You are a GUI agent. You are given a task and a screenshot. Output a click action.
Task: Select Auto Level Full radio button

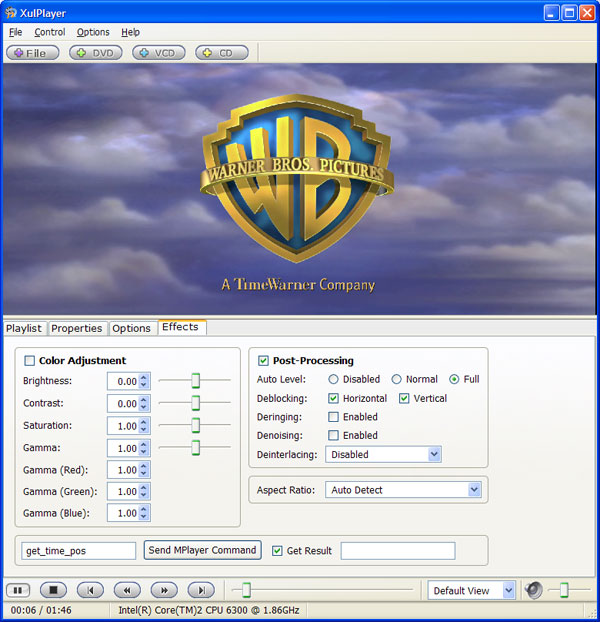click(454, 379)
